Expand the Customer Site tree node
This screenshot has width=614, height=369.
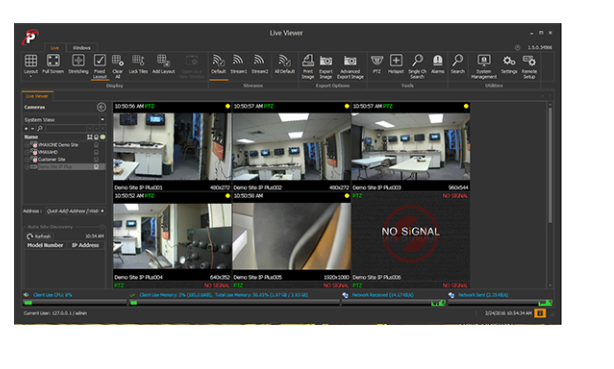point(27,159)
